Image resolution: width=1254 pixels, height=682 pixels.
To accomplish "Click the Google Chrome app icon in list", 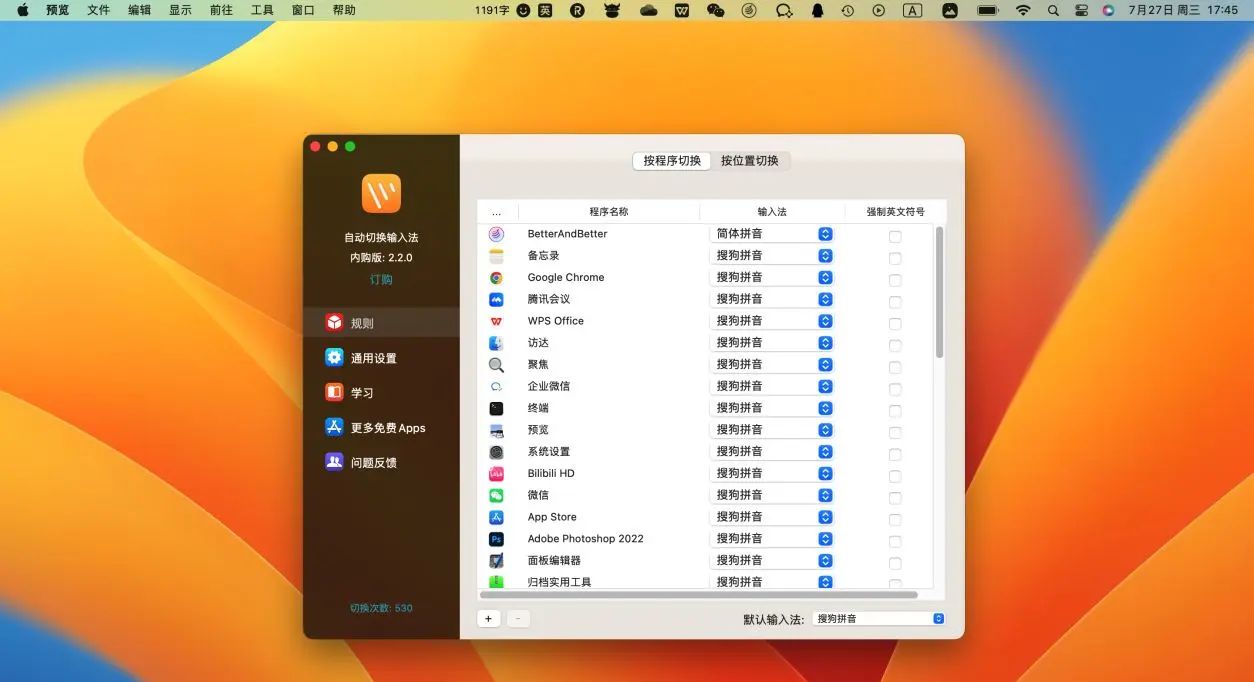I will click(x=497, y=277).
